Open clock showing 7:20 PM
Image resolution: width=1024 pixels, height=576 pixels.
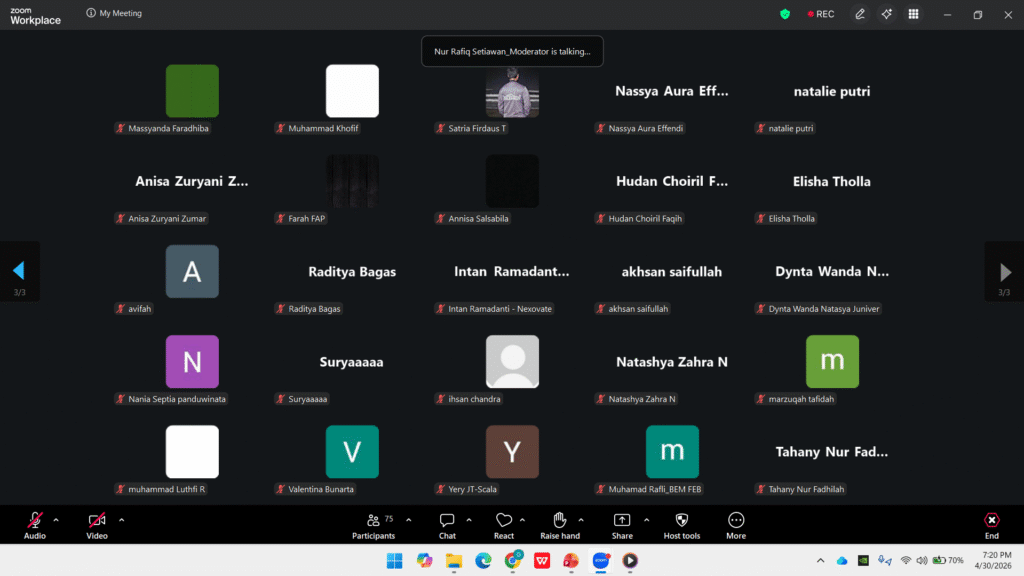(x=993, y=560)
